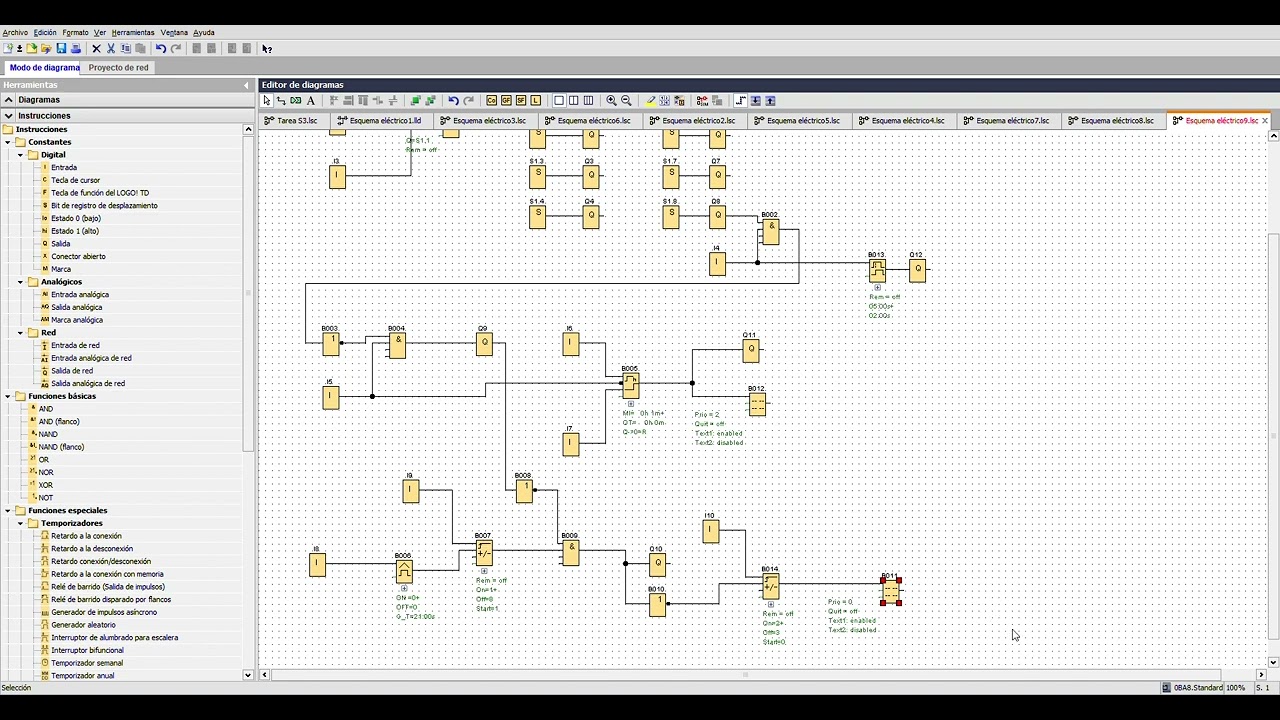Click the zoom in magnifier icon
The height and width of the screenshot is (720, 1280).
[611, 100]
